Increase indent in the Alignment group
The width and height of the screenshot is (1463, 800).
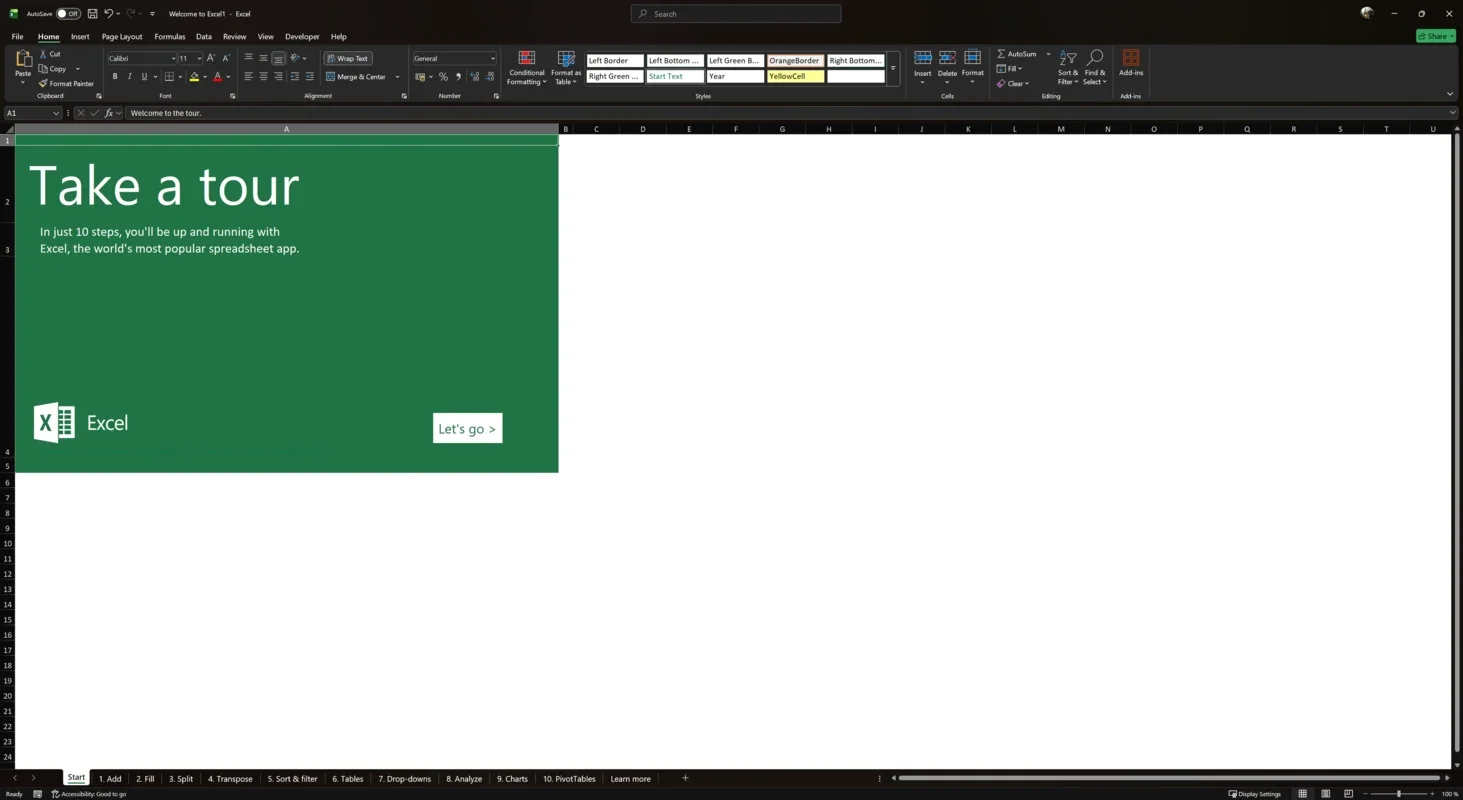[309, 77]
